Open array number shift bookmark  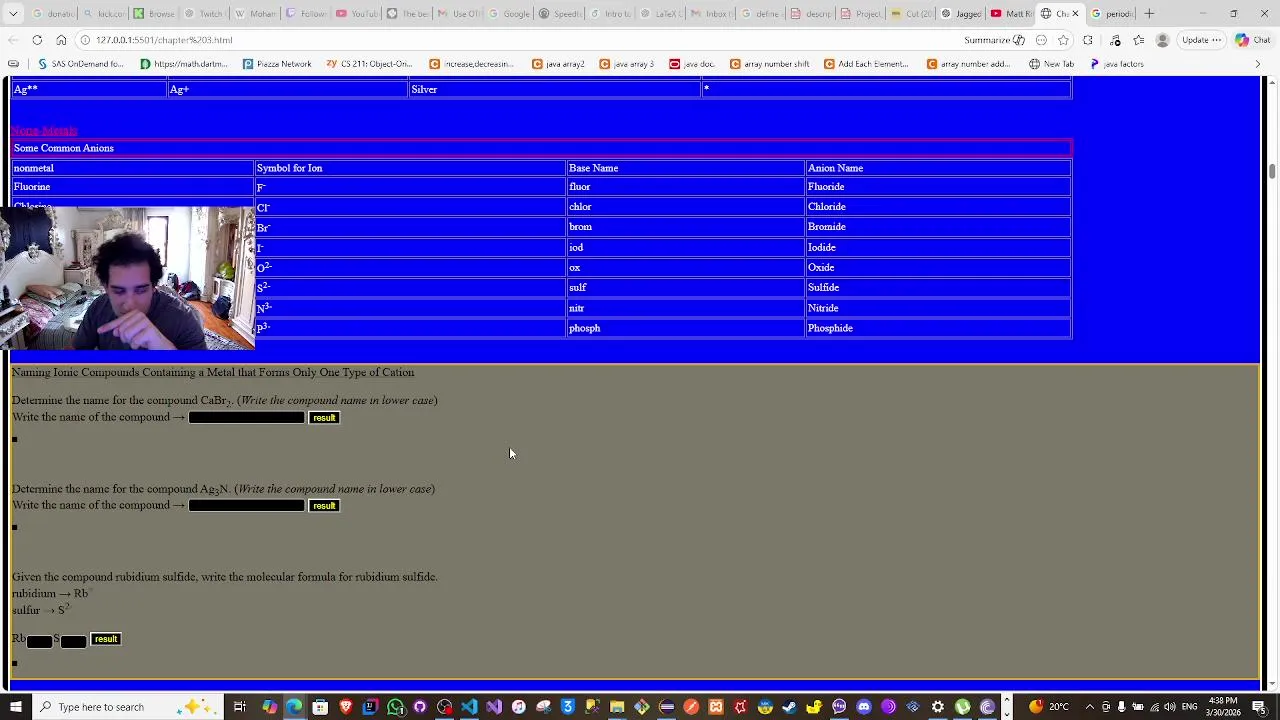click(x=769, y=64)
